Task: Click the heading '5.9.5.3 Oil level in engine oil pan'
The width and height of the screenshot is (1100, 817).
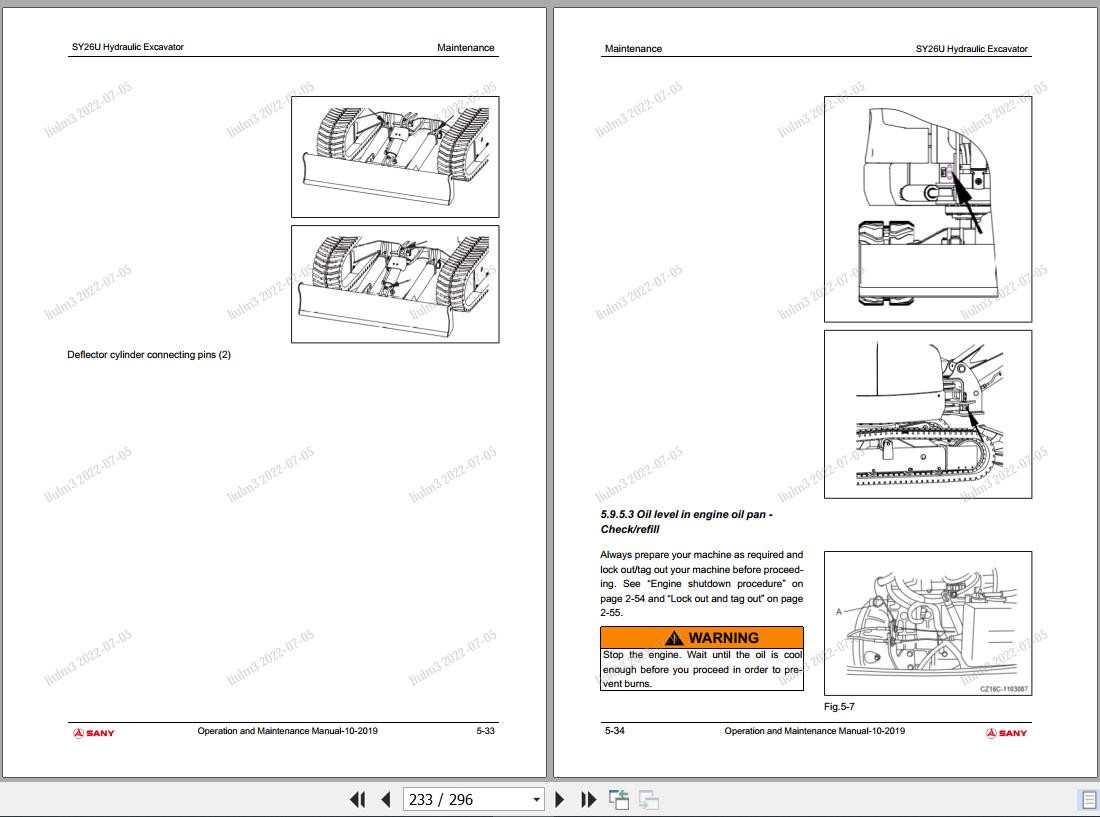Action: point(686,522)
